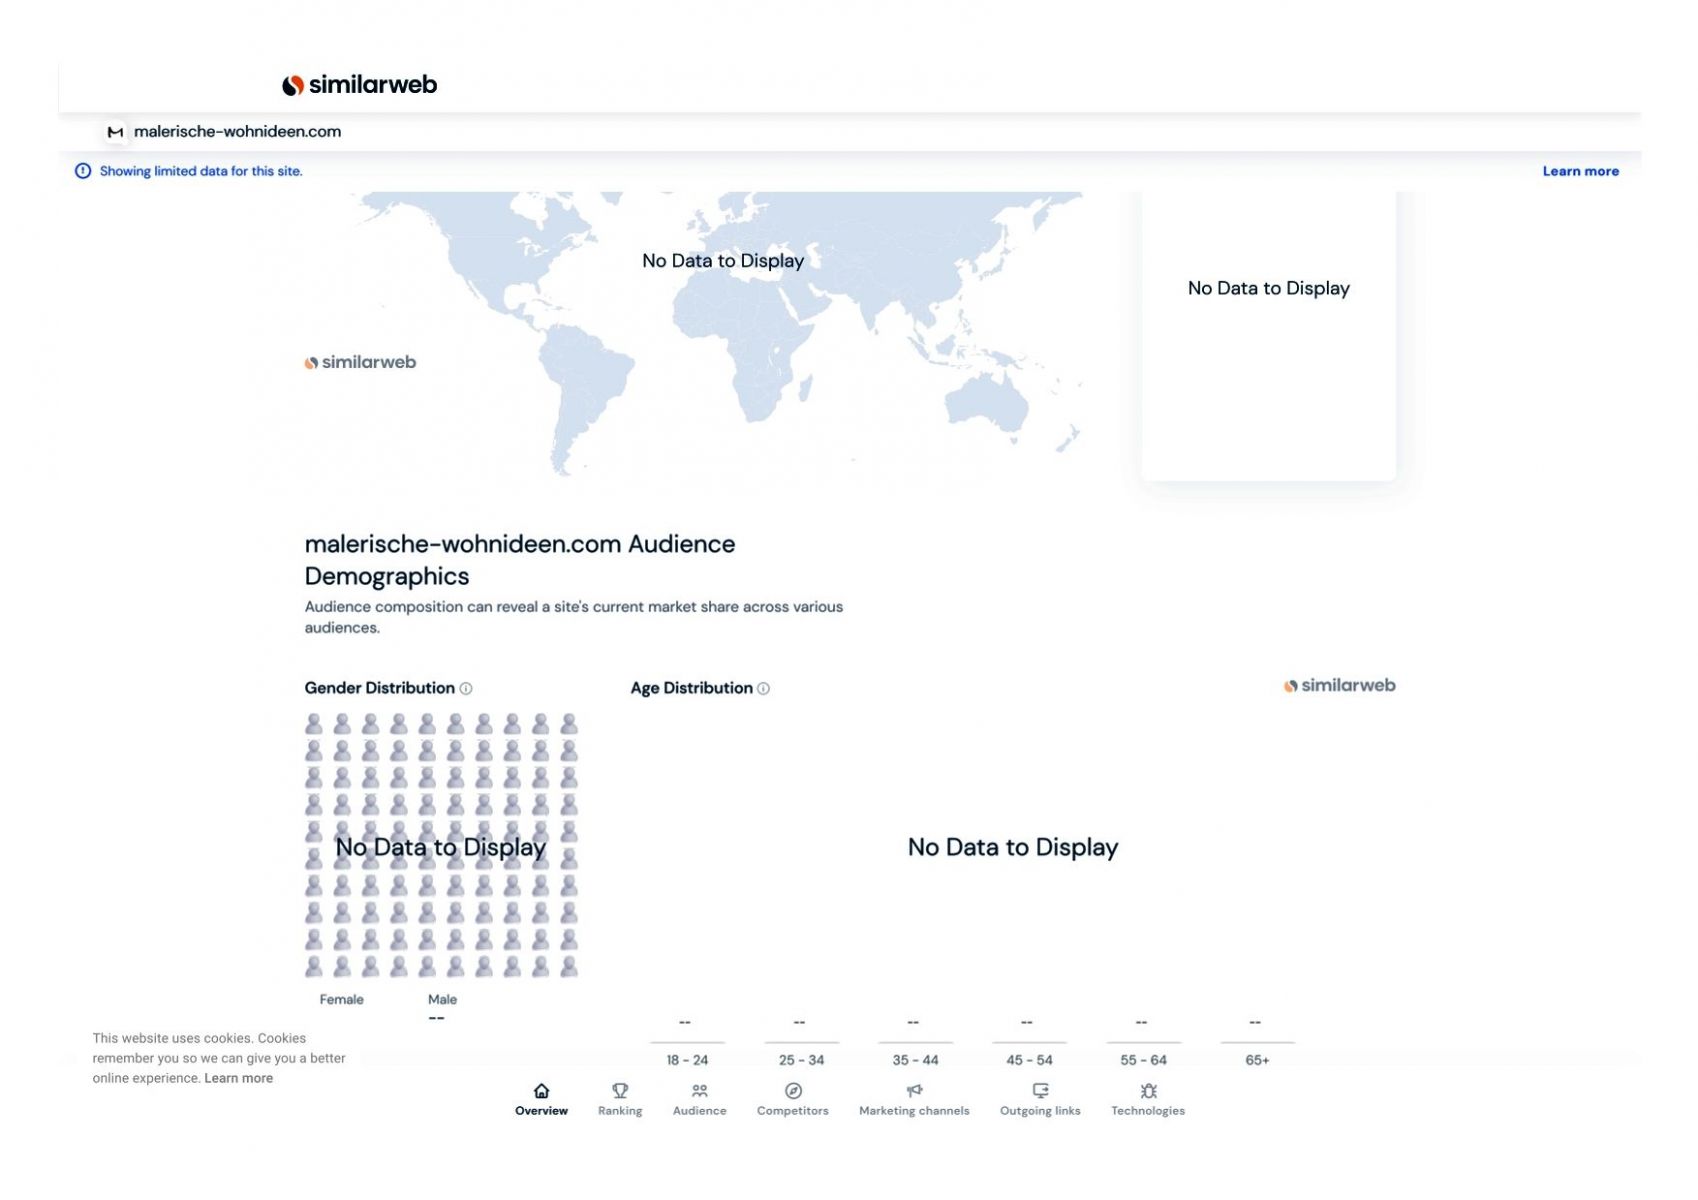
Task: Switch to the Technologies tab
Action: pos(1148,1099)
